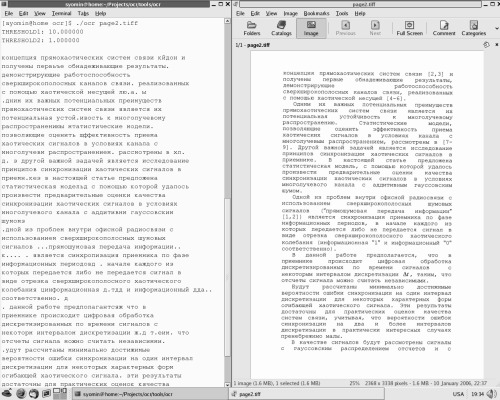
Task: Switch the viewer to Full Screen
Action: [410, 28]
